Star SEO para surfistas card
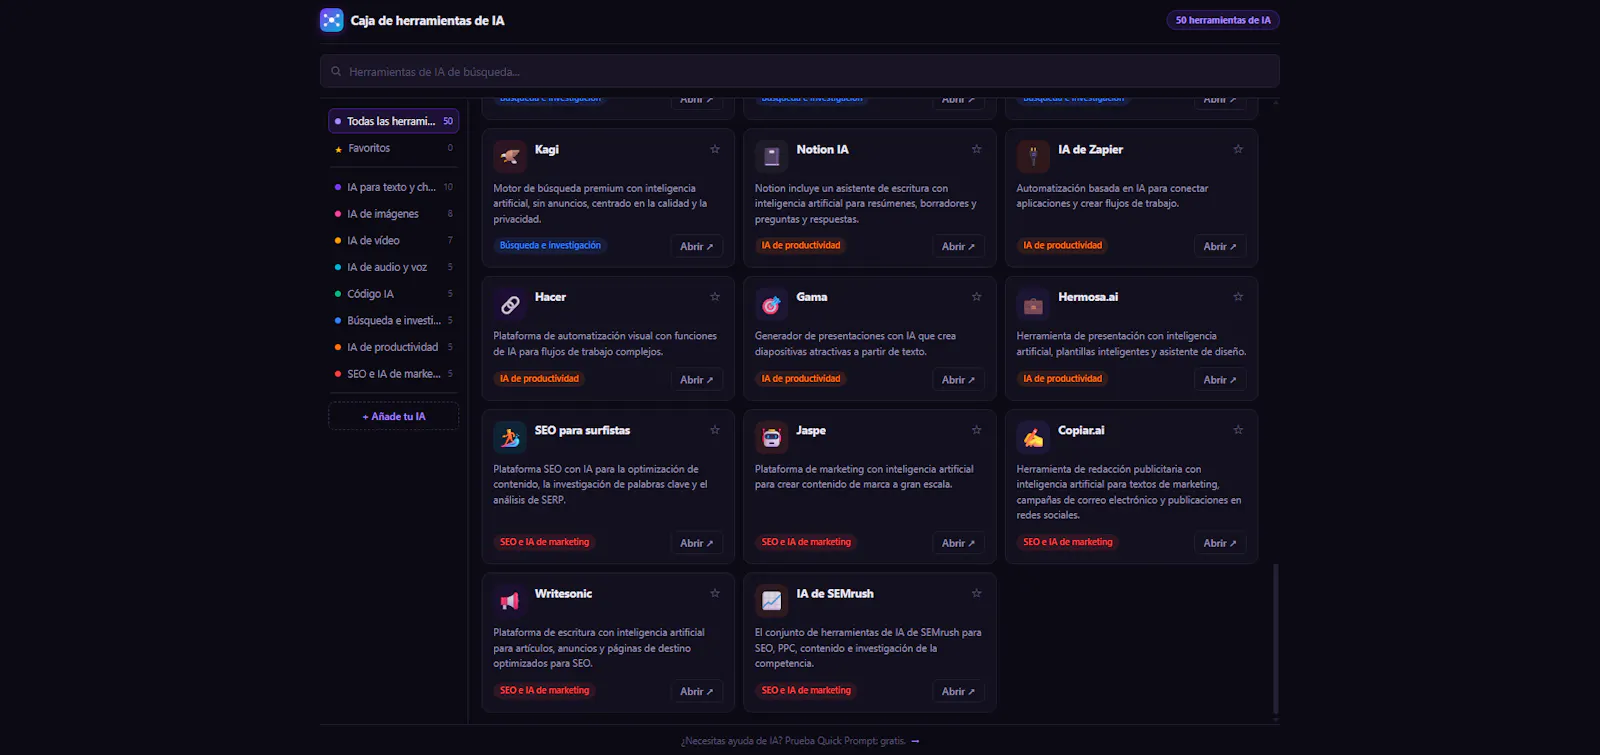Screen dimensions: 1600x755 [x=715, y=430]
